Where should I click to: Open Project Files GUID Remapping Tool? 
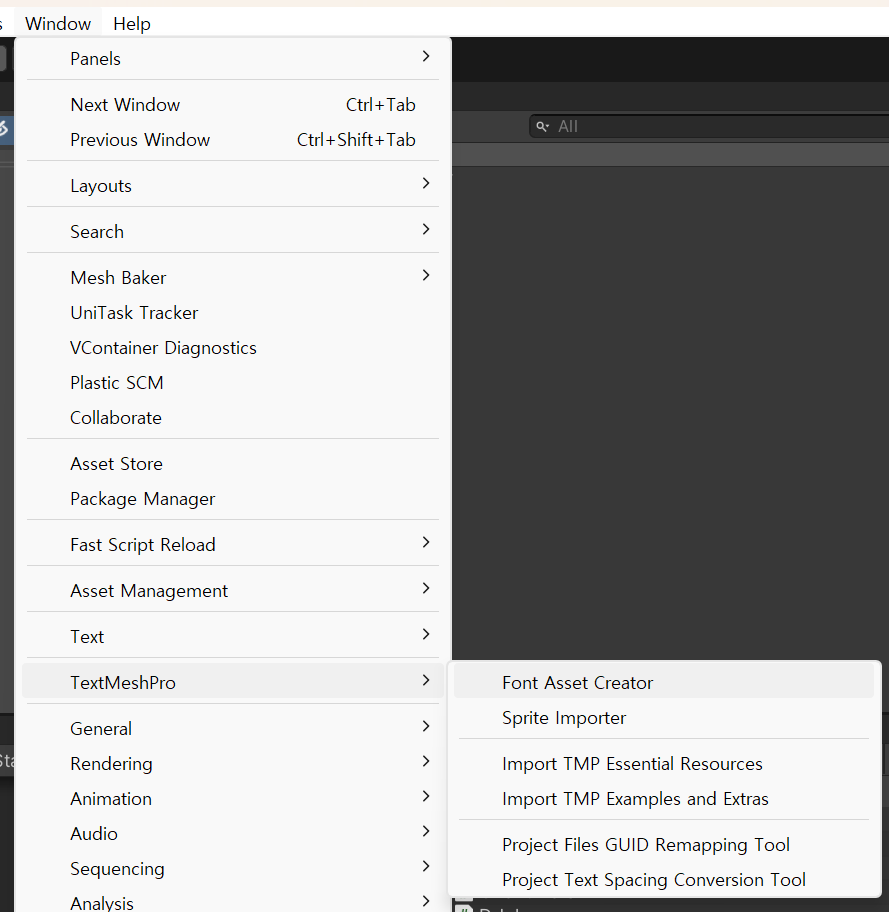[x=664, y=844]
